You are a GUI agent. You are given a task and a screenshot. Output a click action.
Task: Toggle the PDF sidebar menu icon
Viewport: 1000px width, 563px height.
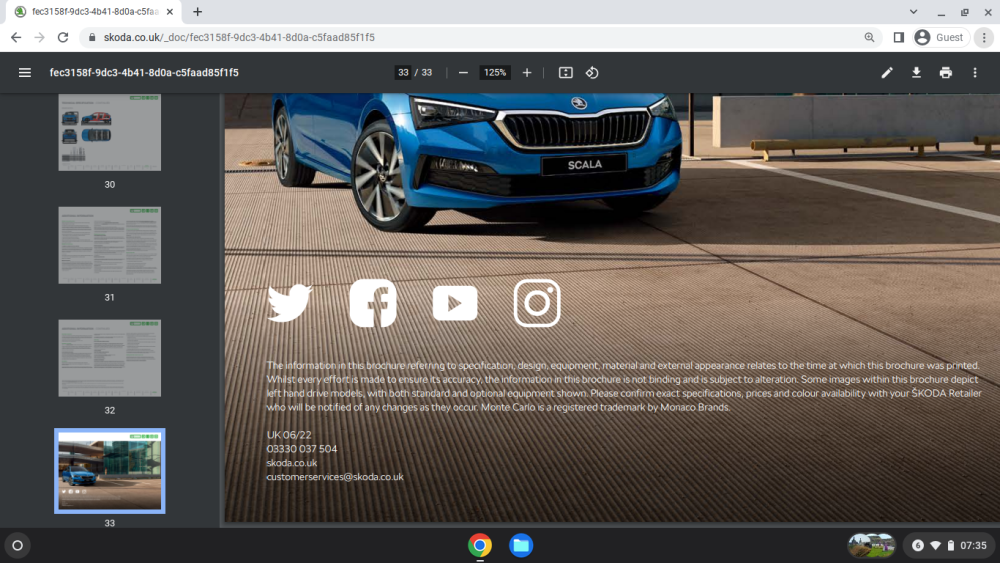tap(25, 73)
